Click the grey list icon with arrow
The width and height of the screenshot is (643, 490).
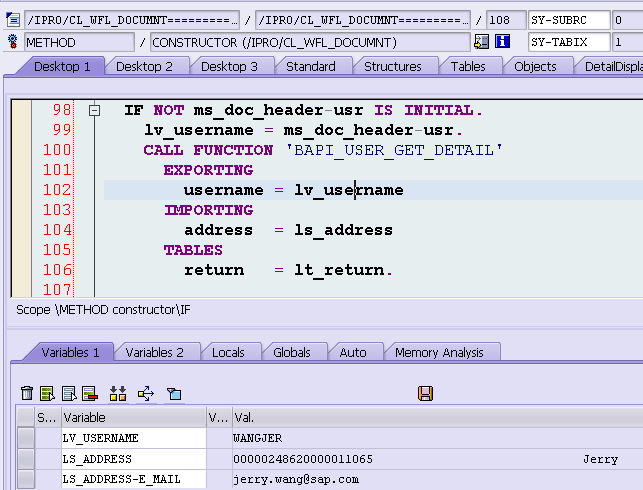coord(69,393)
